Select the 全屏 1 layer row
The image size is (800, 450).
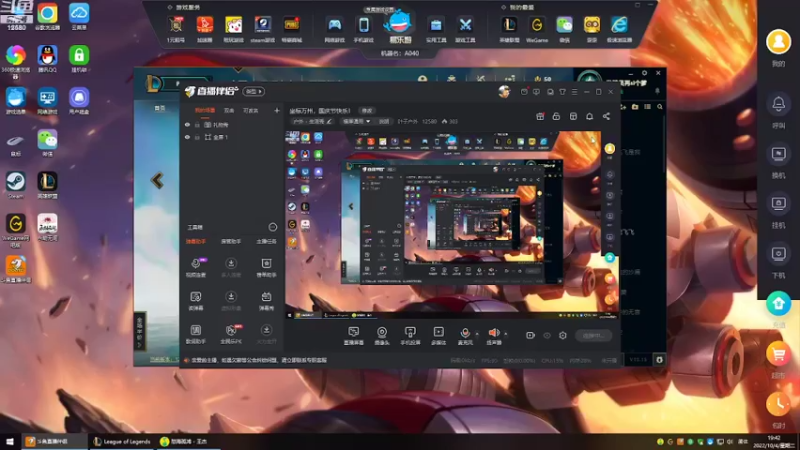click(x=232, y=137)
